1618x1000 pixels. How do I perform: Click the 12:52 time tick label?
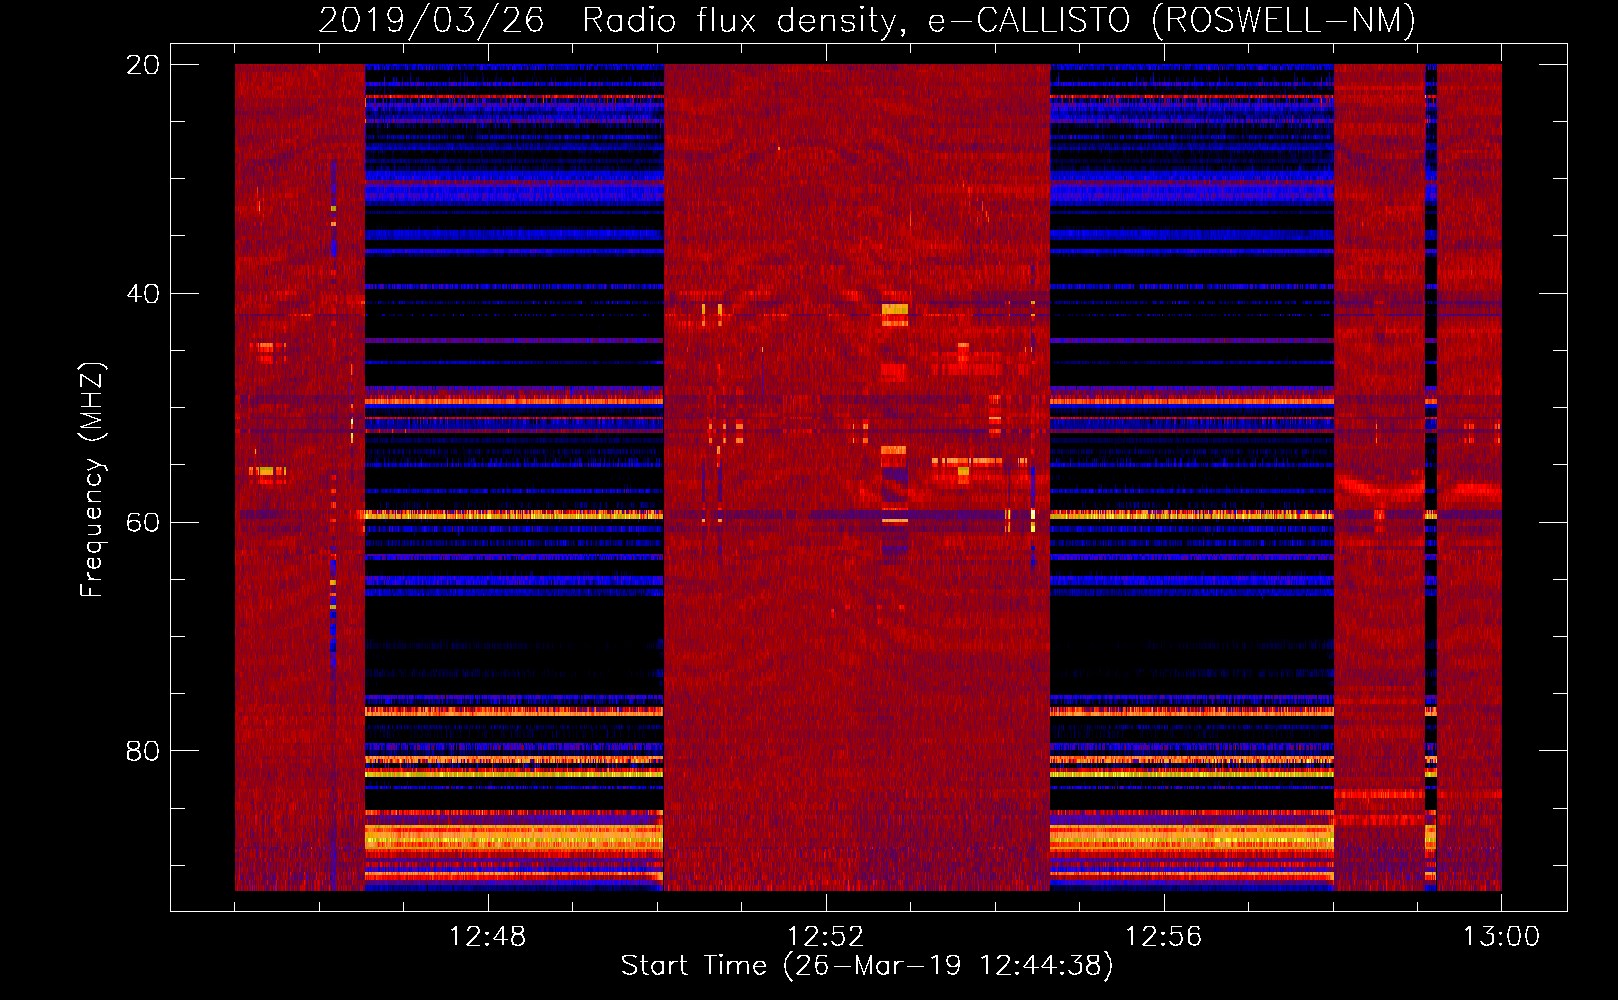[x=825, y=937]
